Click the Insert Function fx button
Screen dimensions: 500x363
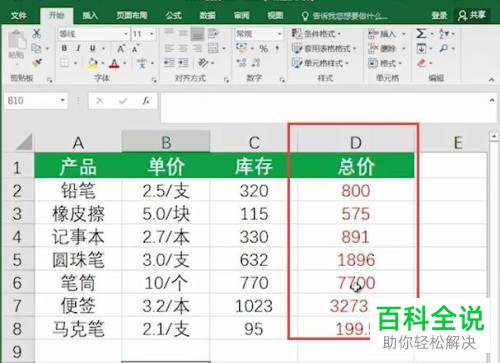(x=146, y=100)
